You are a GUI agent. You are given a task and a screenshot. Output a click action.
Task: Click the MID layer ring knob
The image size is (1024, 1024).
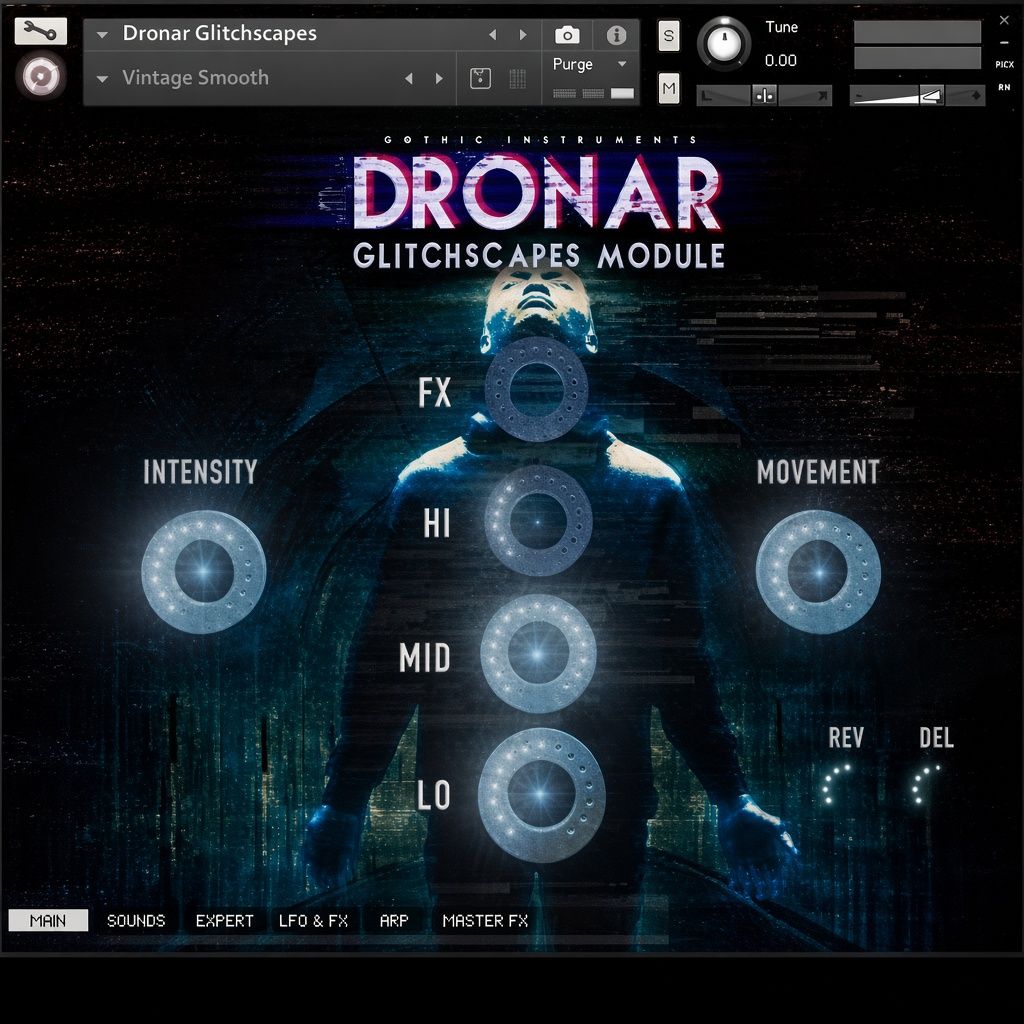538,653
